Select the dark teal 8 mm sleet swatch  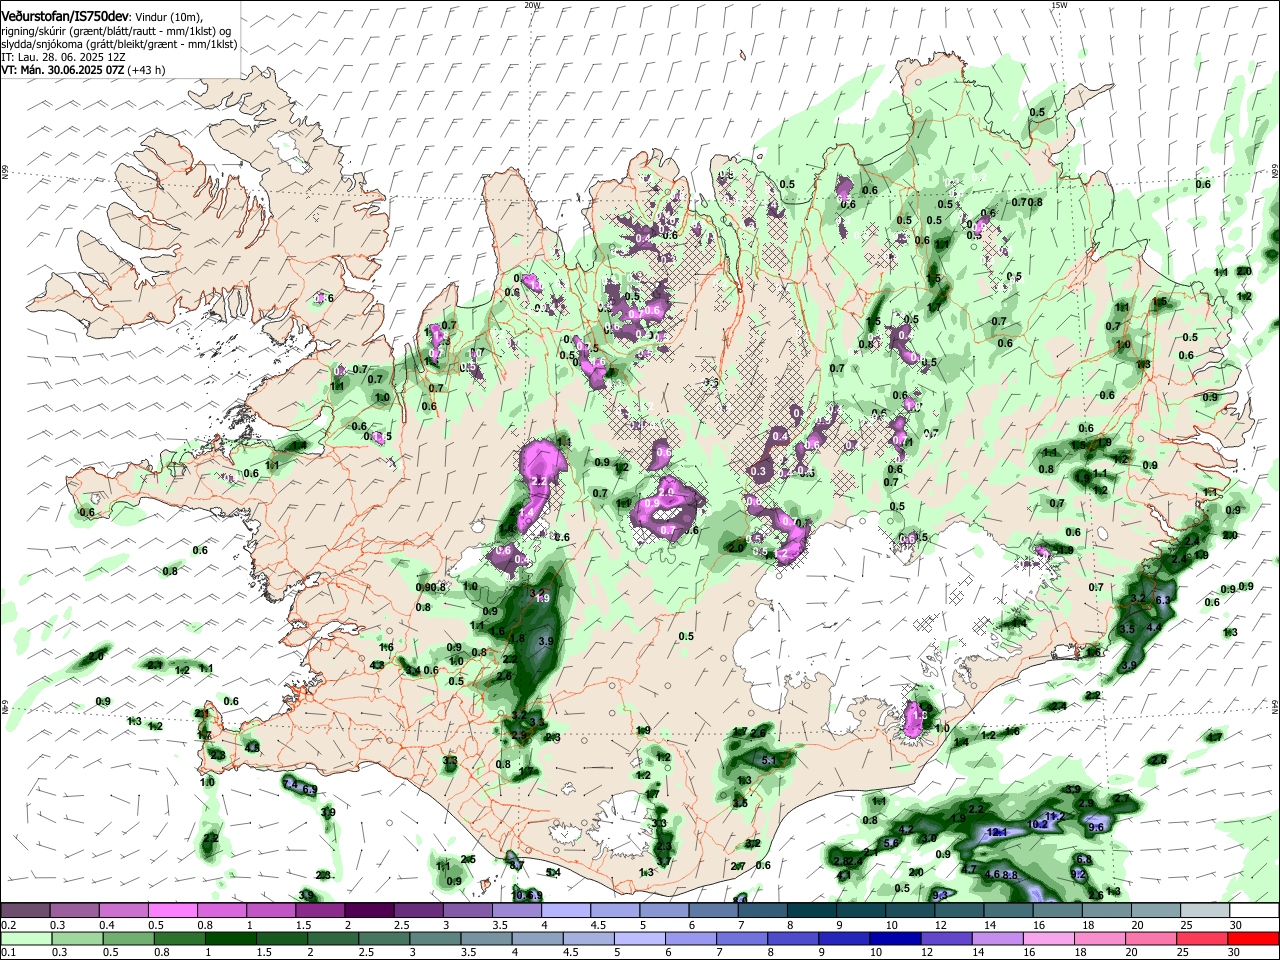point(813,910)
